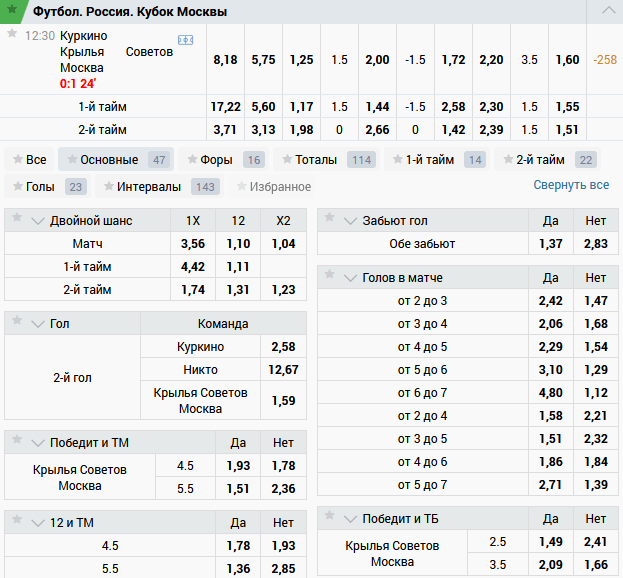Viewport: 623px width, 578px height.
Task: Open the Интервалы tab
Action: click(148, 186)
